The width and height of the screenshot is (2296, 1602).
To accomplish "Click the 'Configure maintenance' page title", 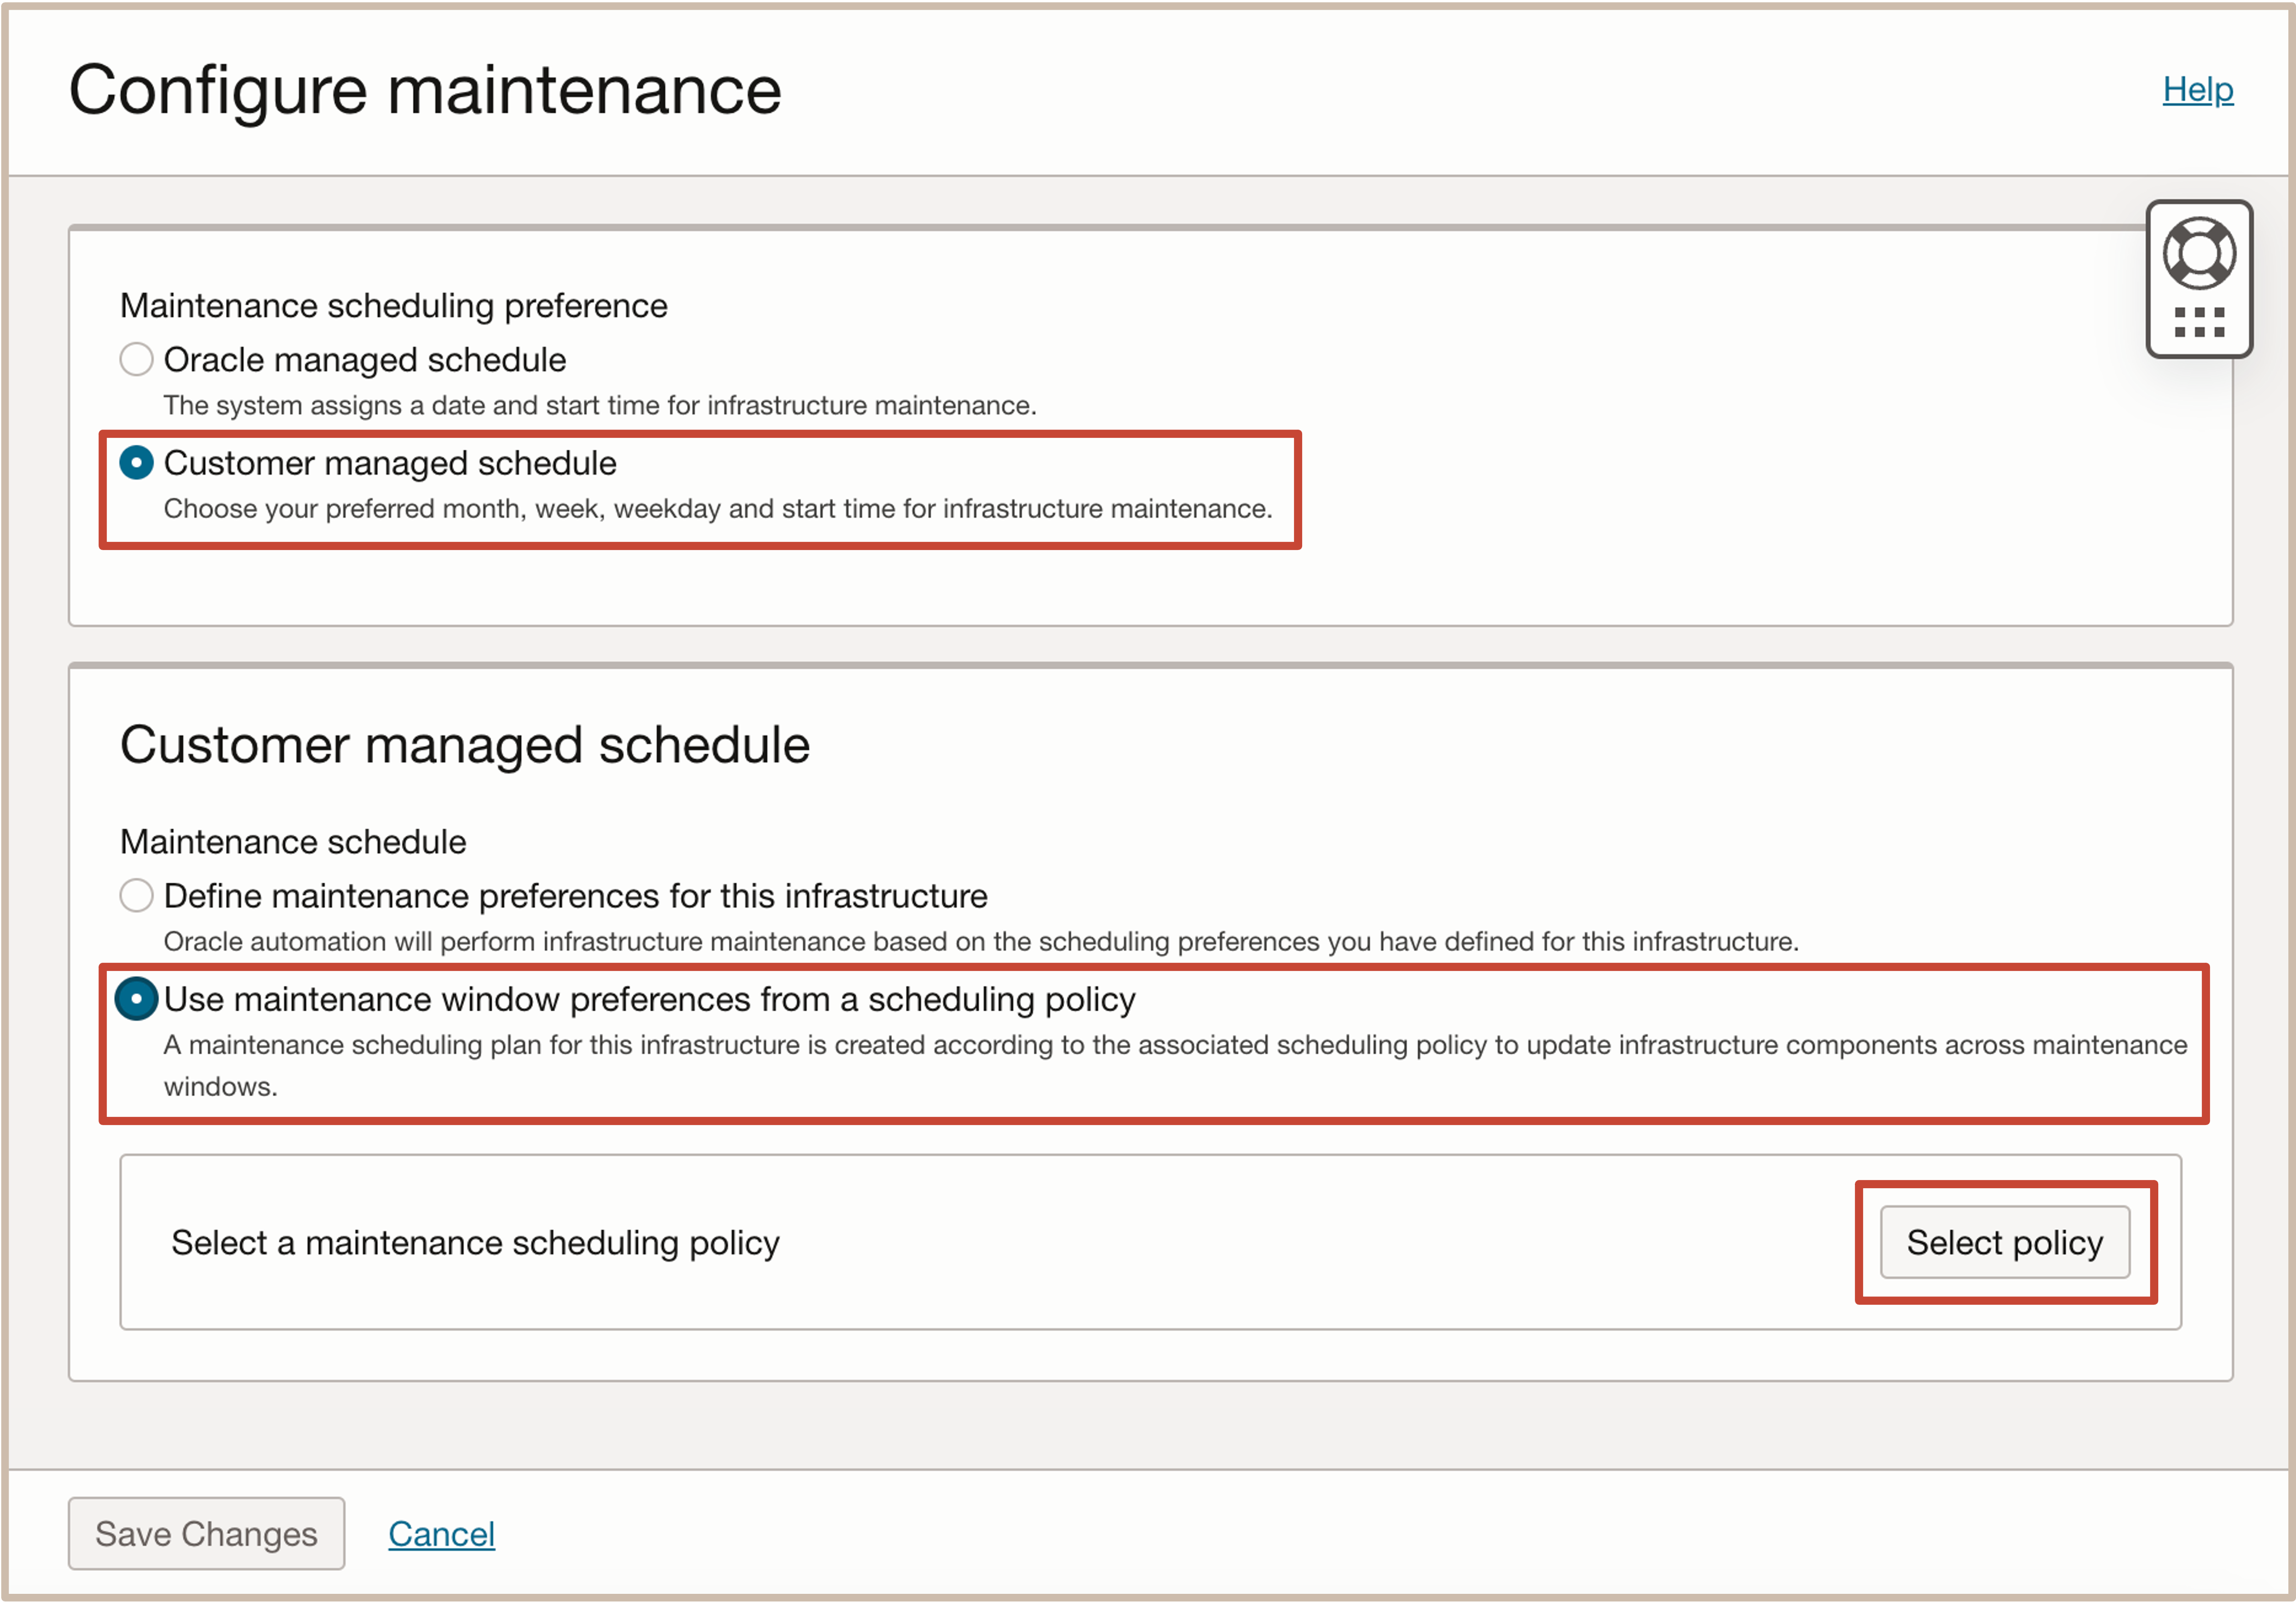I will (424, 90).
